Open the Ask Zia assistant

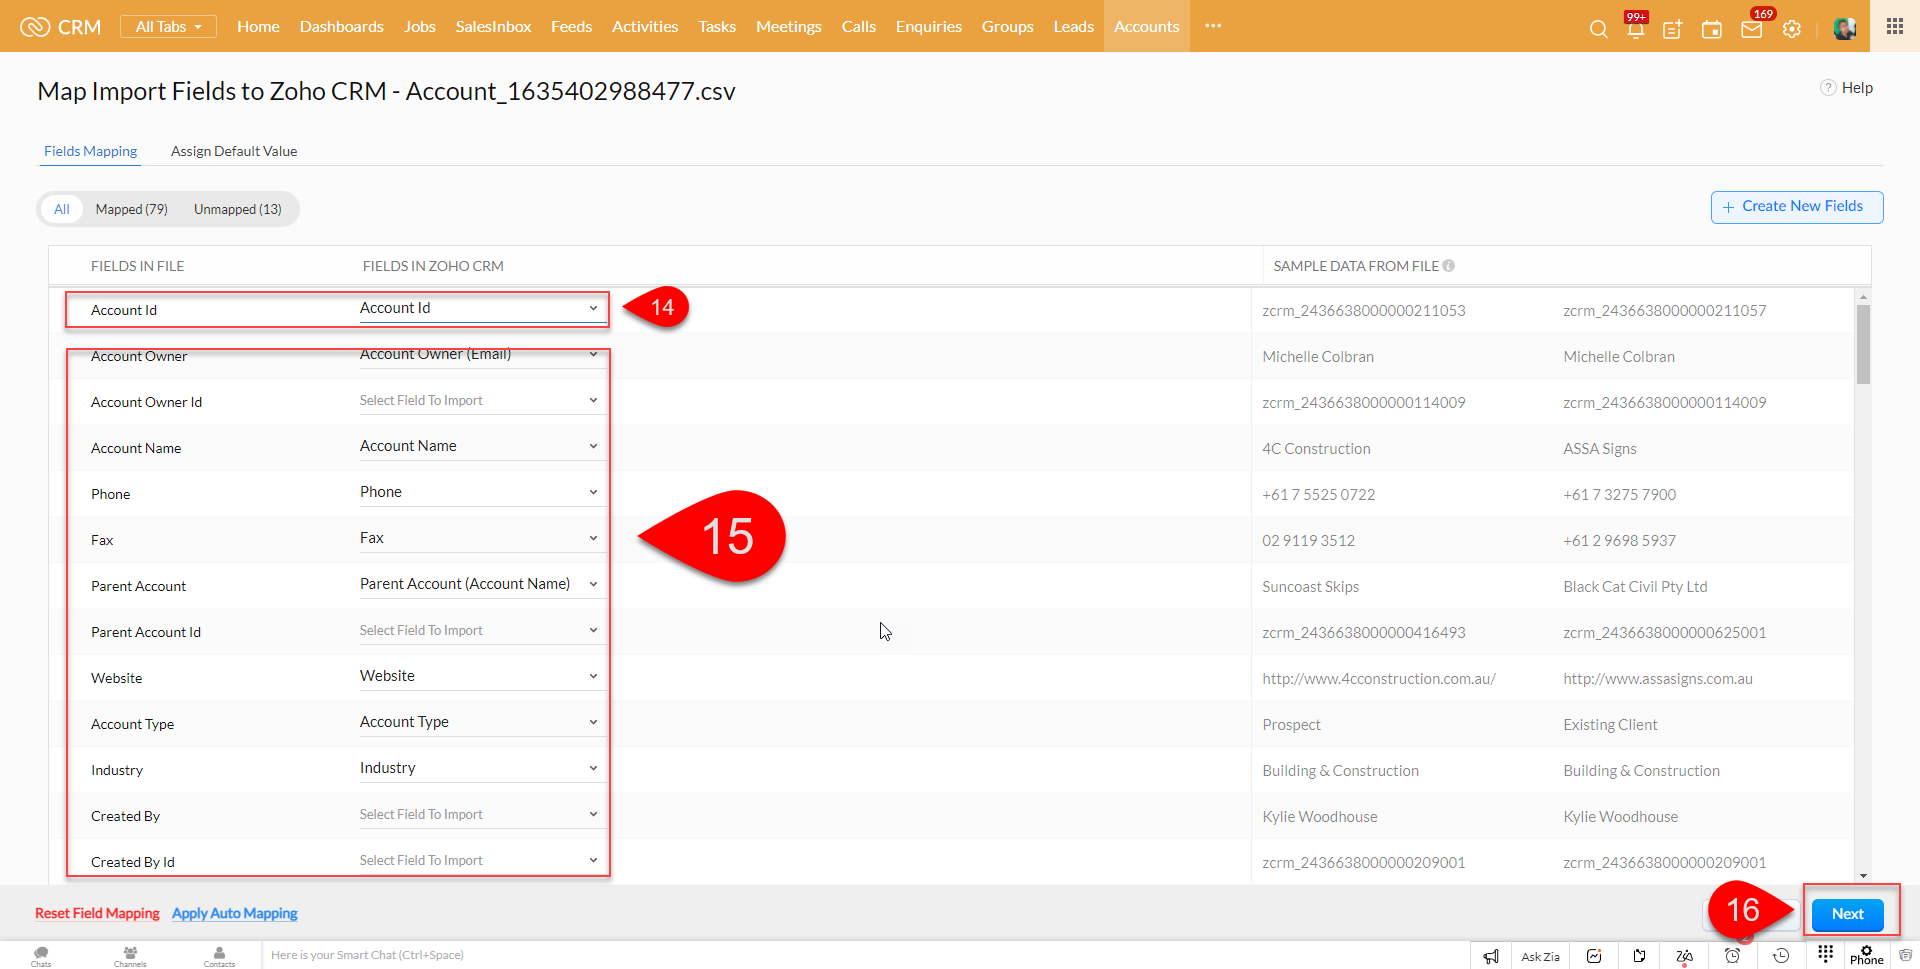pyautogui.click(x=1540, y=957)
